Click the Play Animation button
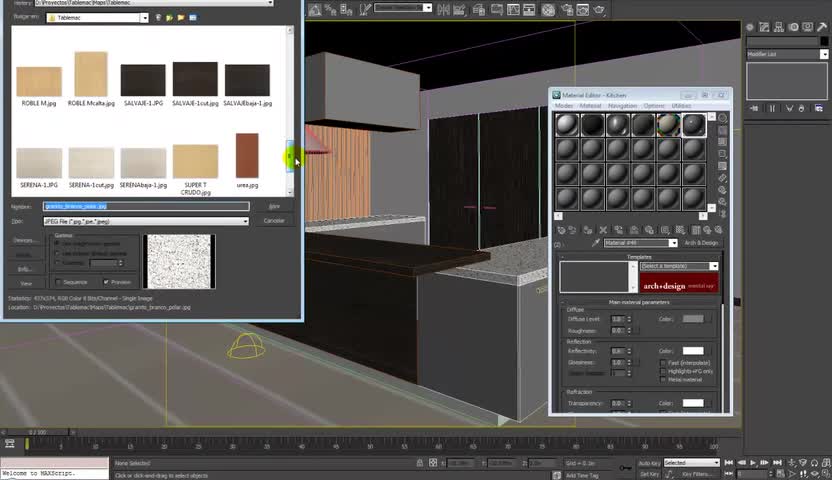 pyautogui.click(x=754, y=463)
